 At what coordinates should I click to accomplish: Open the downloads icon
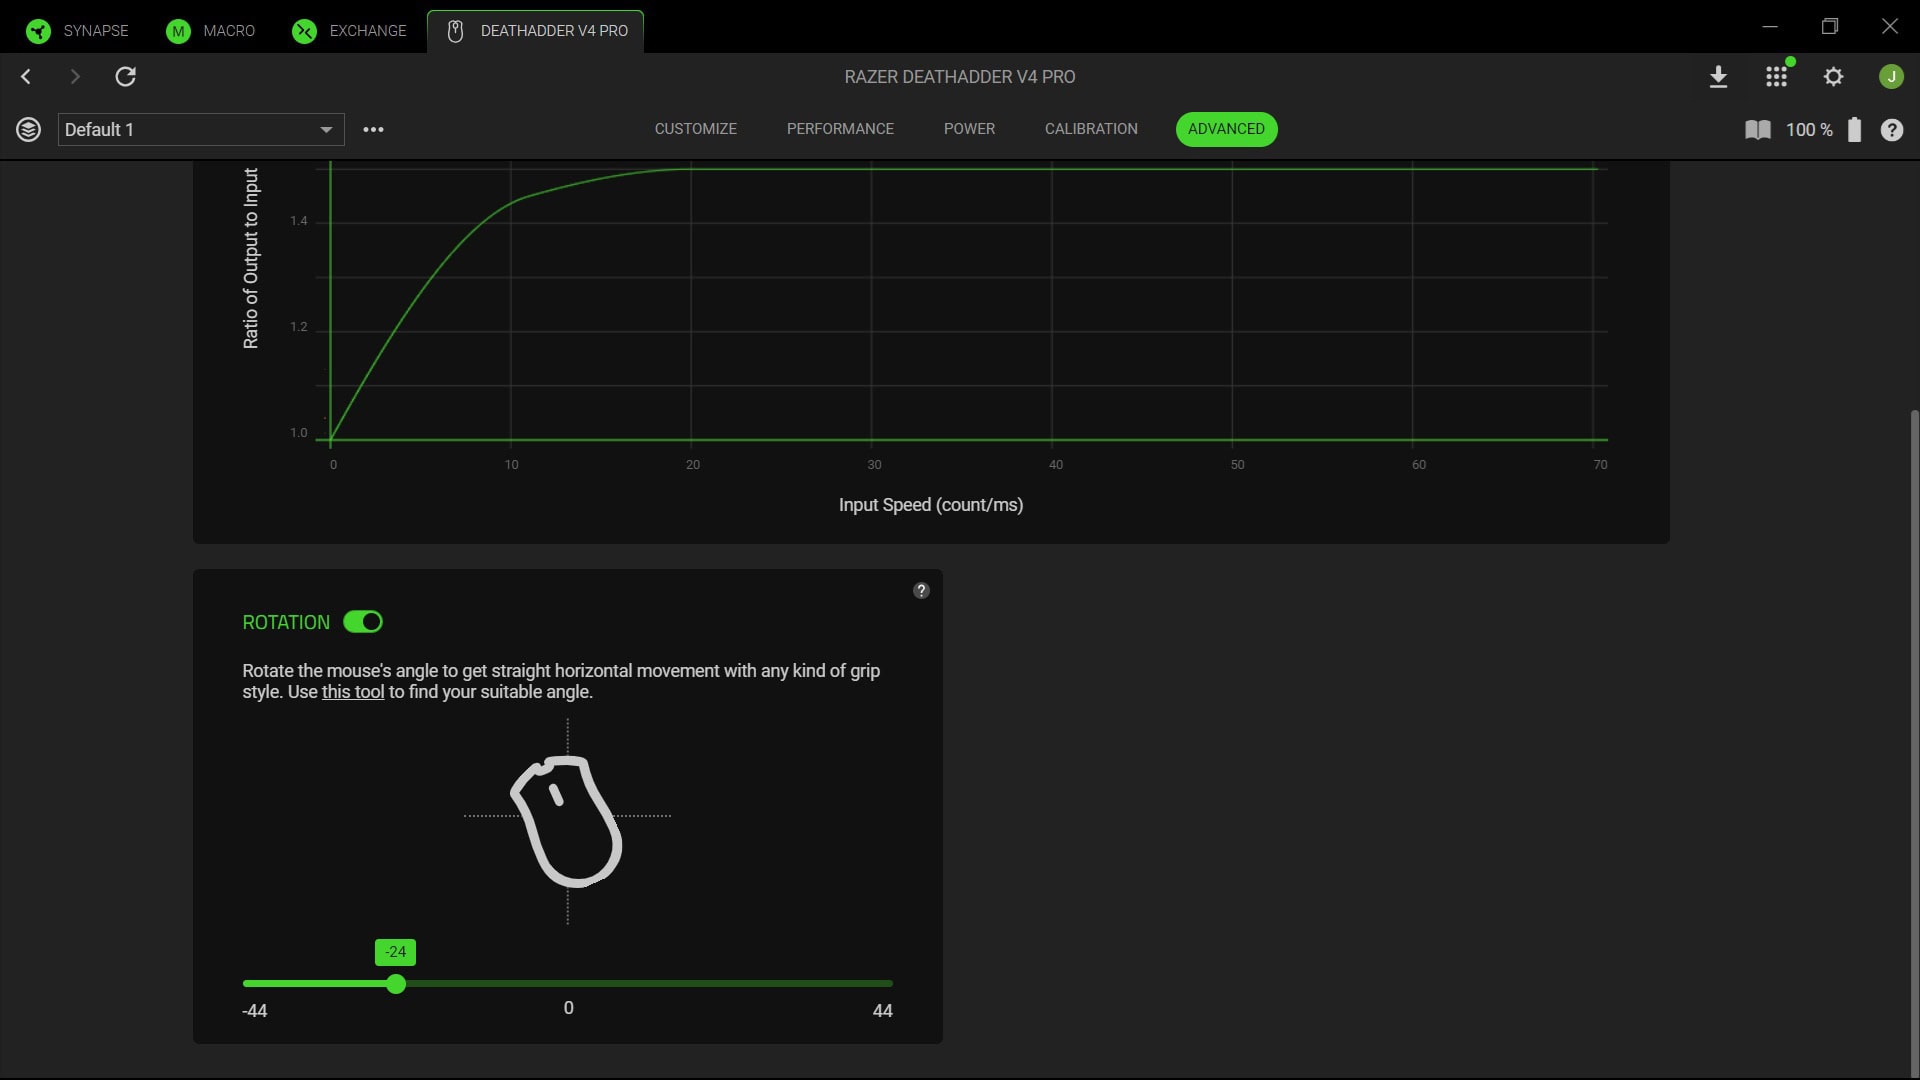pyautogui.click(x=1718, y=77)
